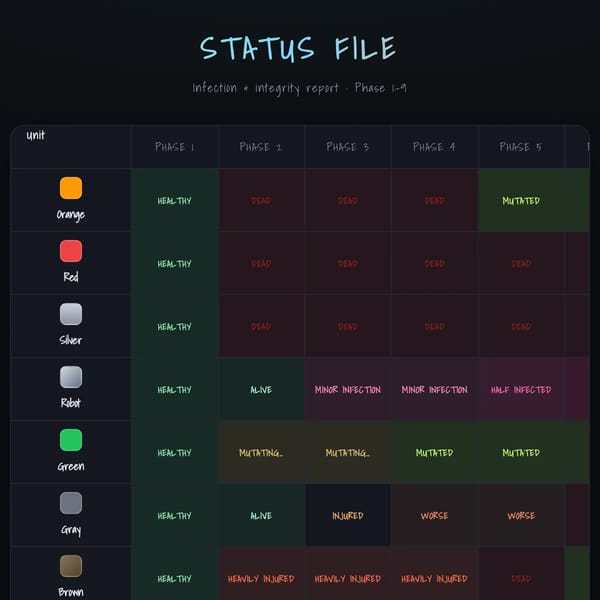This screenshot has height=600, width=600.
Task: Click Brown row's Phase 5 DEAD cell
Action: pyautogui.click(x=521, y=574)
